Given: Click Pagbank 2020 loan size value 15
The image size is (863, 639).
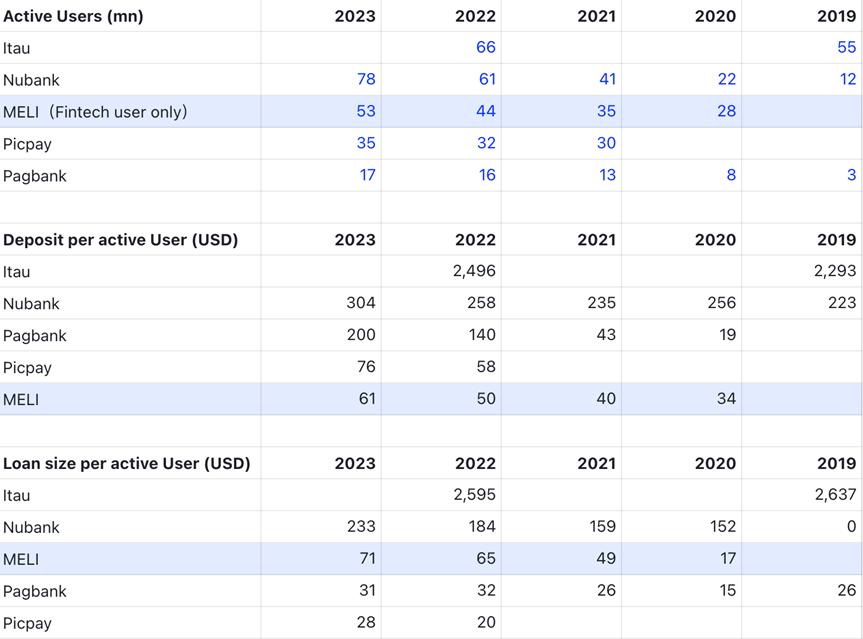Looking at the screenshot, I should click(x=728, y=590).
